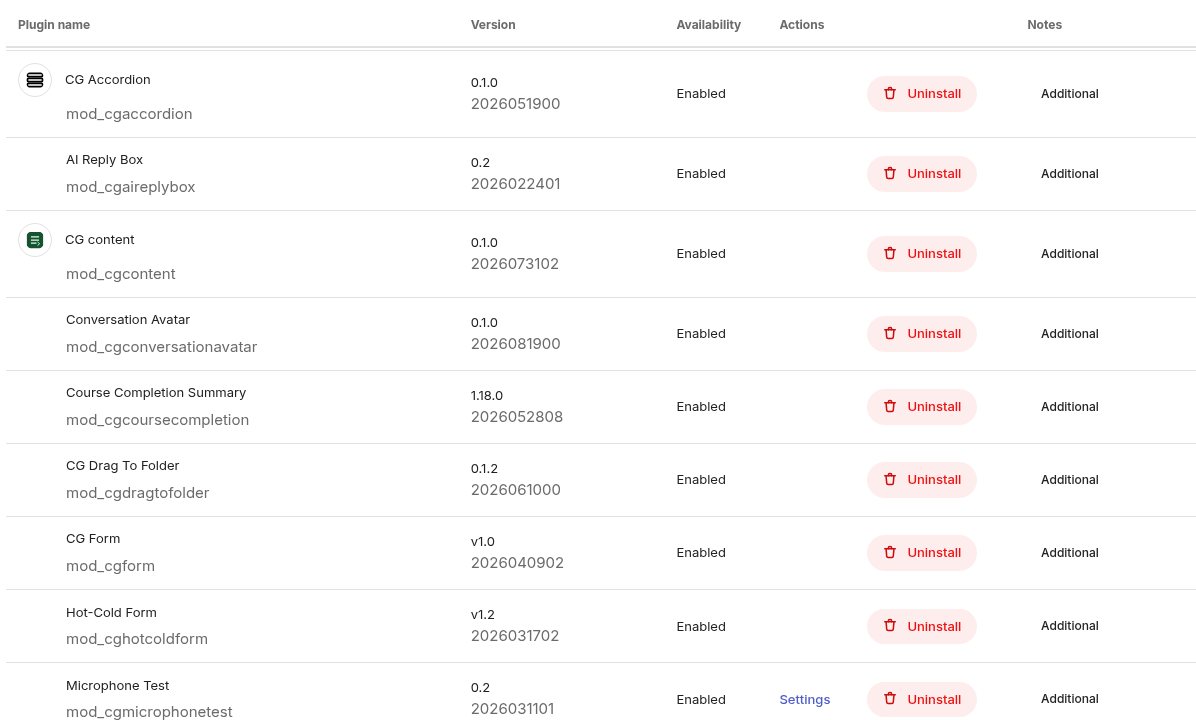Click Additional note for CG Accordion

(x=1069, y=94)
